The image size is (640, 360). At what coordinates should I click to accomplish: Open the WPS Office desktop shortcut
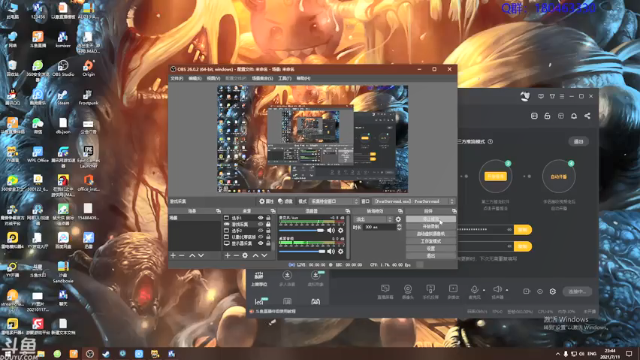point(38,154)
